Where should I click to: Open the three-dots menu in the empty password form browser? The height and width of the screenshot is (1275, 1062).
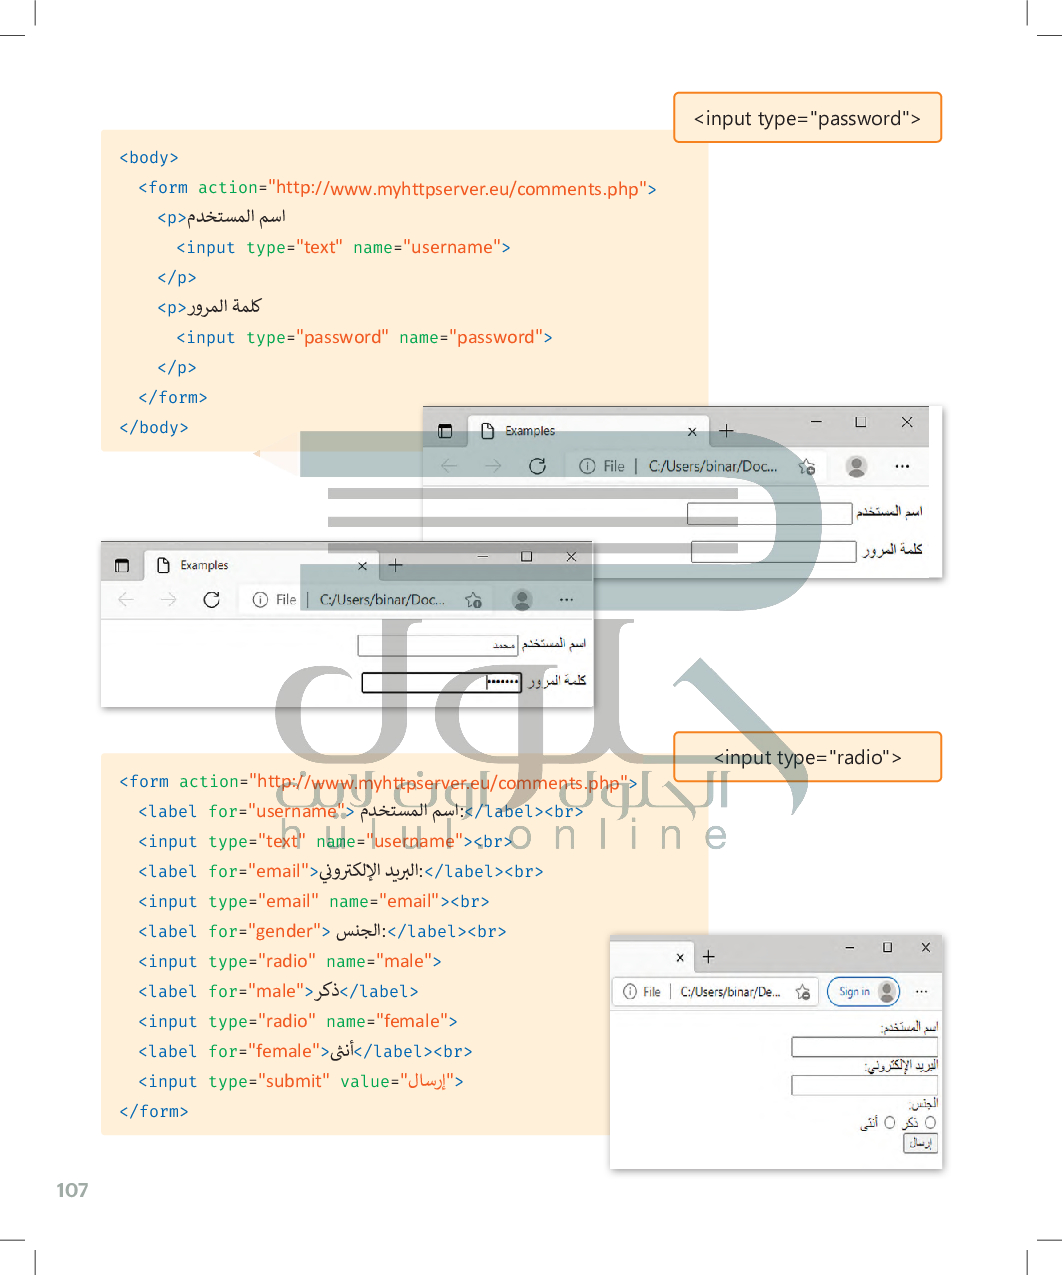pos(902,466)
